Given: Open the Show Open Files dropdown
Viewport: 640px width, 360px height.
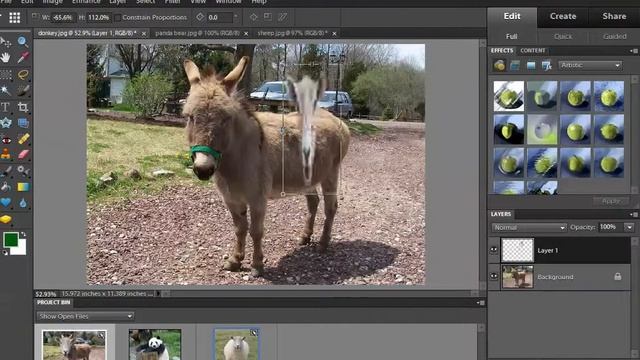Looking at the screenshot, I should [x=85, y=316].
